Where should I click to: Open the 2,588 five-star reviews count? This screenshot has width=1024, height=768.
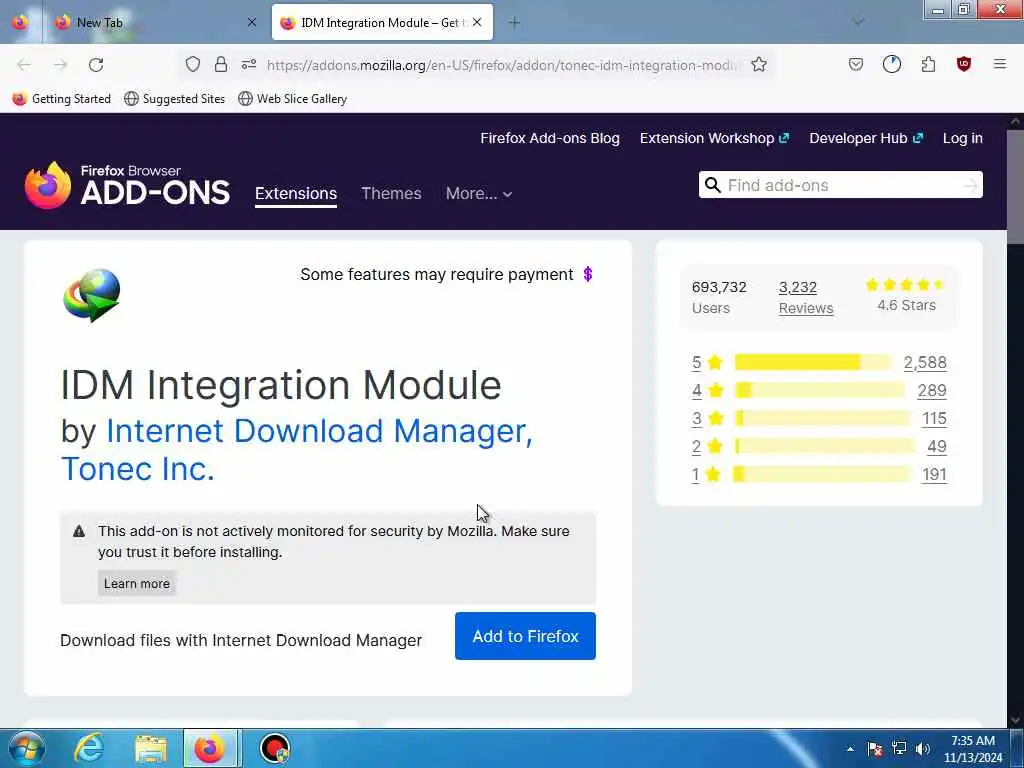coord(925,362)
